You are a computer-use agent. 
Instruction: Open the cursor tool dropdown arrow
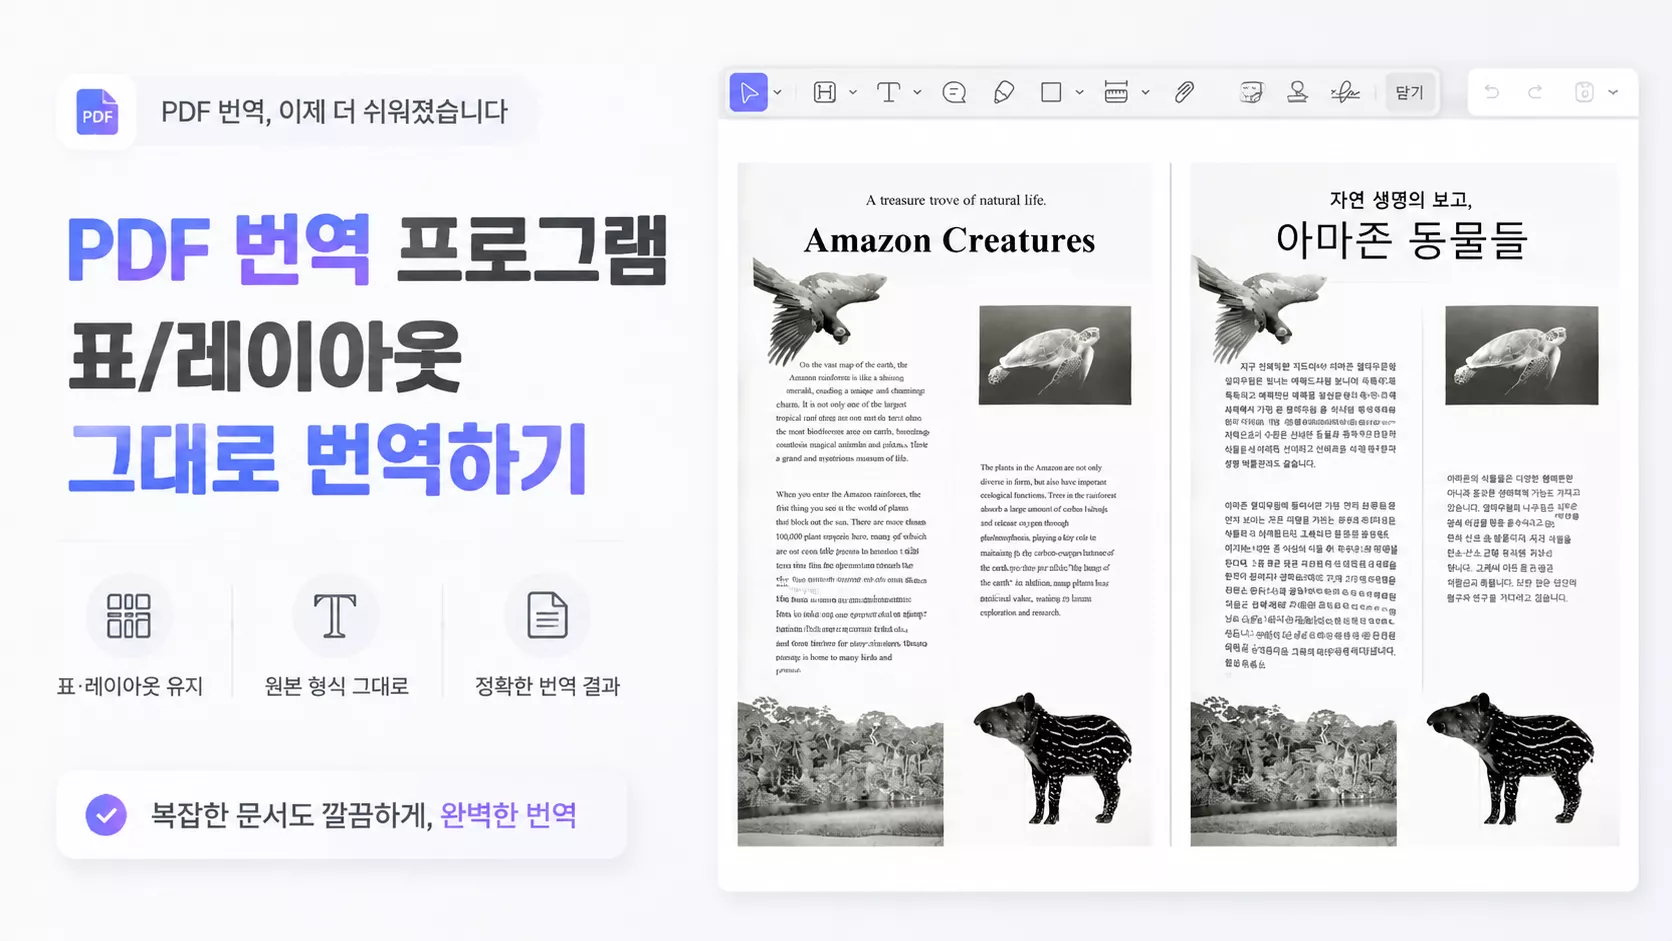(778, 93)
